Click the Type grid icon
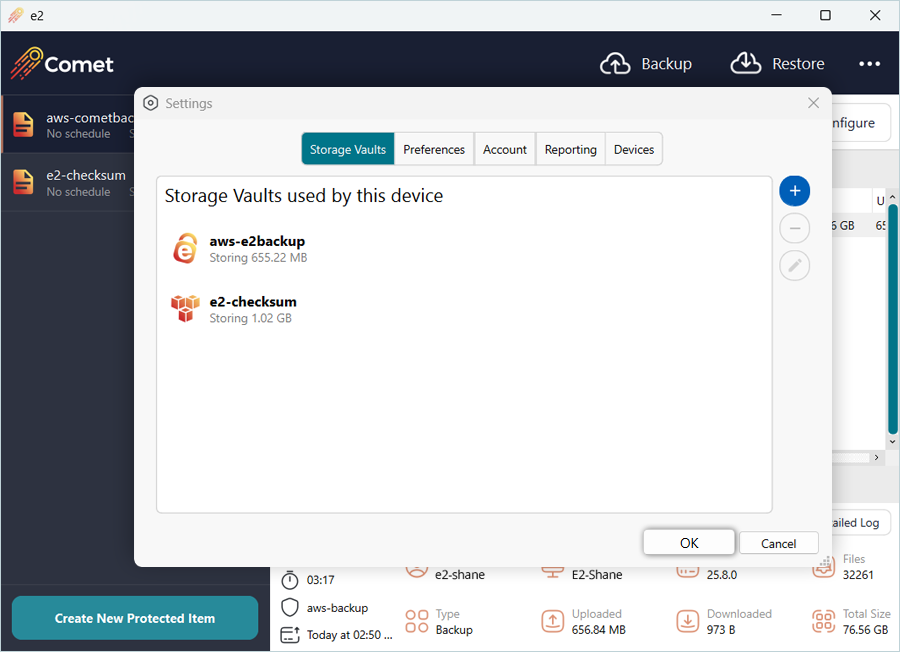This screenshot has width=900, height=652. coord(417,622)
